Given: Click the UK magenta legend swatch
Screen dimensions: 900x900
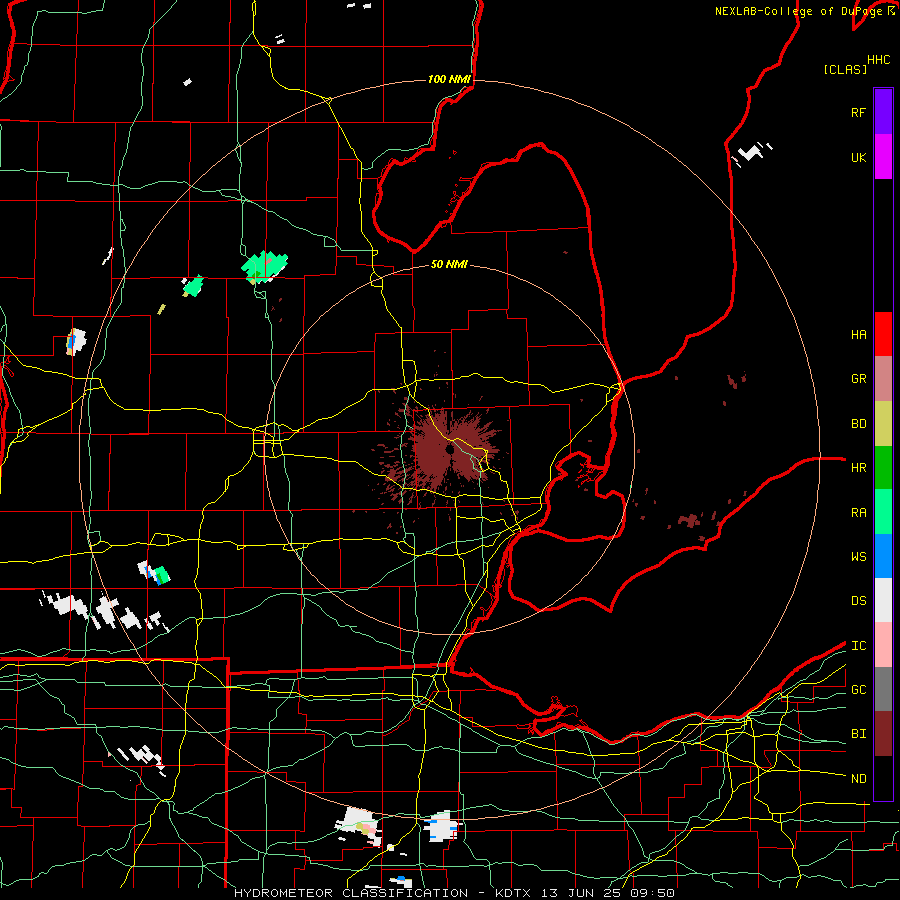Looking at the screenshot, I should [883, 157].
